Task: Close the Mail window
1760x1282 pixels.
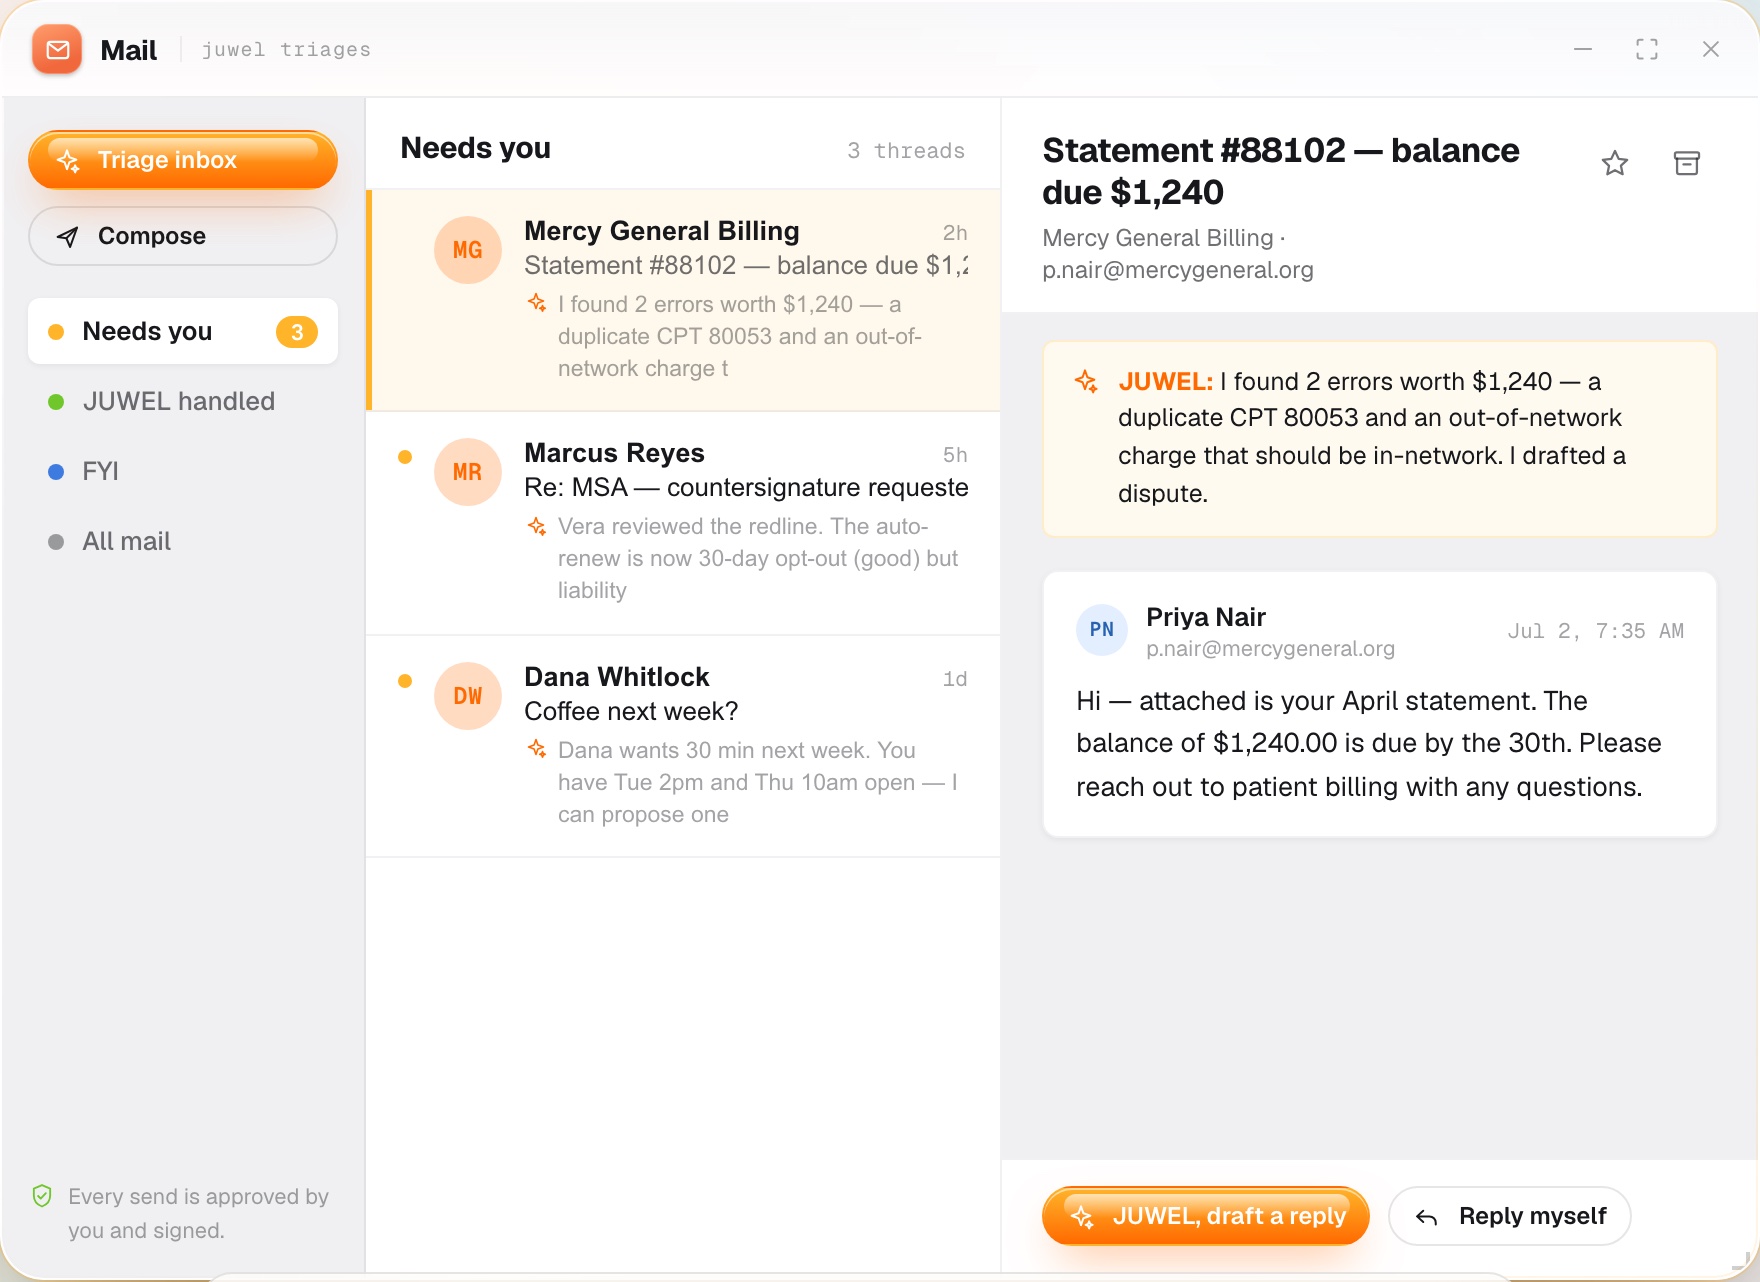Action: 1711,50
